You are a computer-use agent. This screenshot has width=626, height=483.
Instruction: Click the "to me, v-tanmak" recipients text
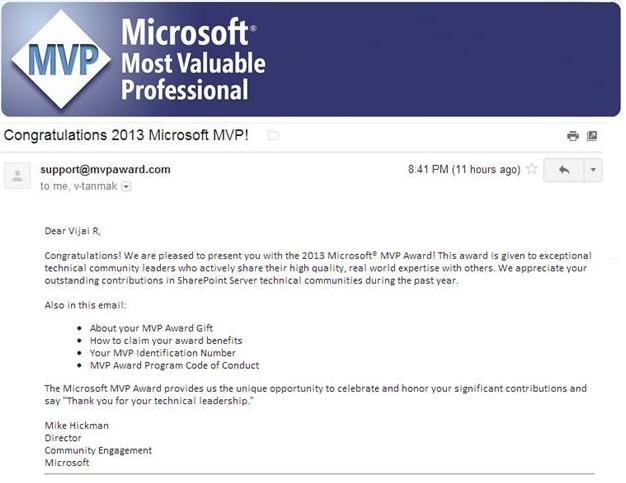(x=78, y=187)
